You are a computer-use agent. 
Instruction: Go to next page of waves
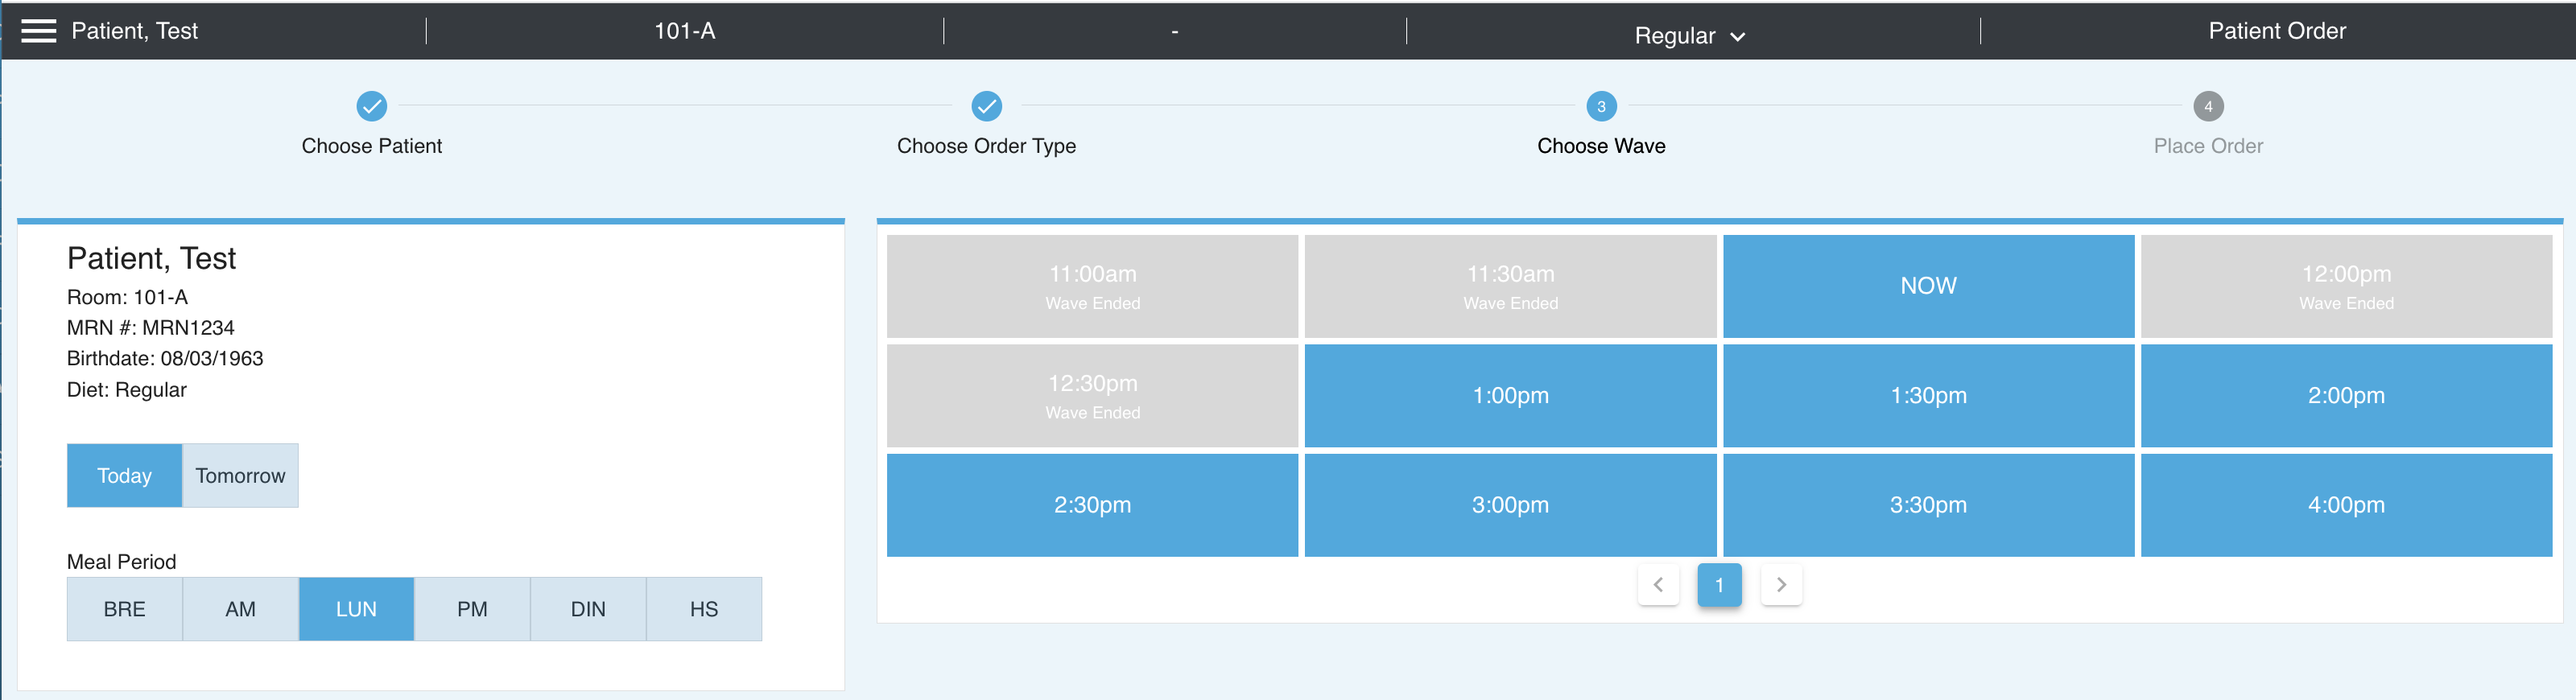(x=1781, y=585)
